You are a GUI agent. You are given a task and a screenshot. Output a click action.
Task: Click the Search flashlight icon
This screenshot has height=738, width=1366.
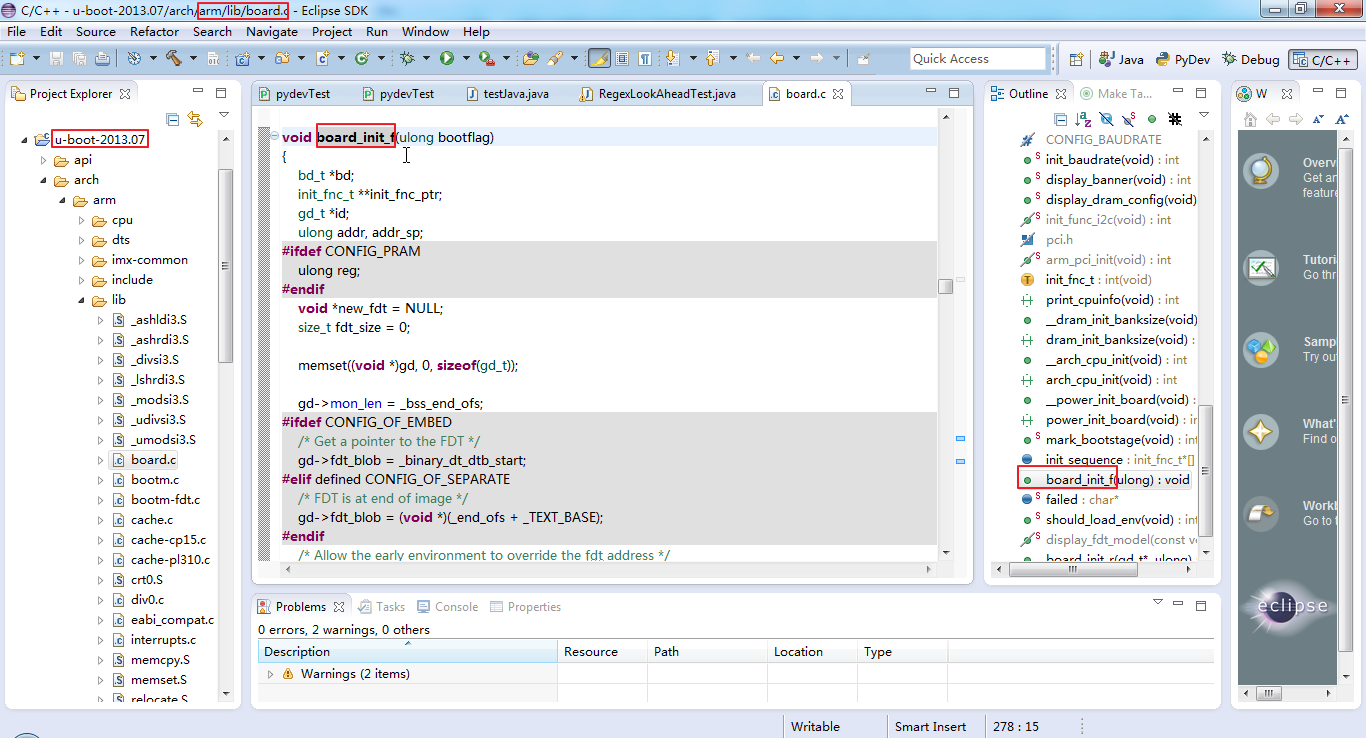tap(555, 59)
